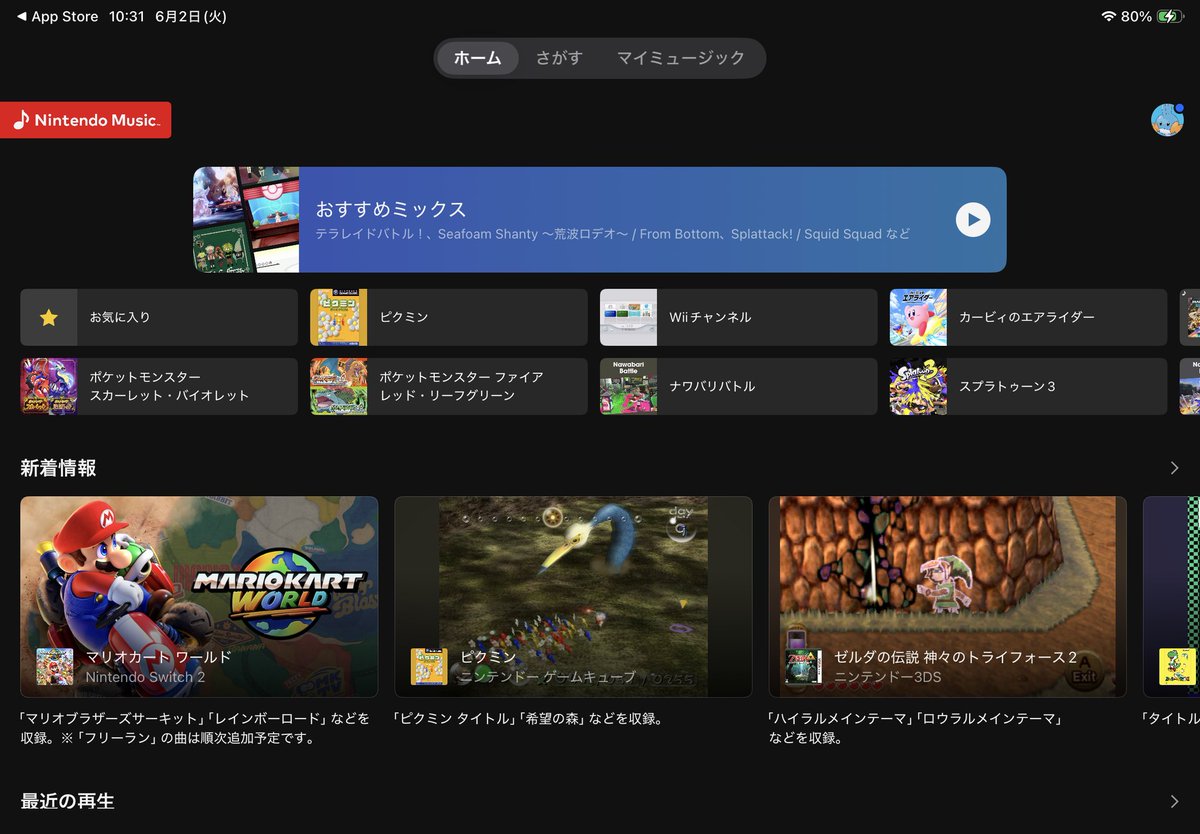Expand the 新着情報 section chevron
The image size is (1200, 834).
1174,468
